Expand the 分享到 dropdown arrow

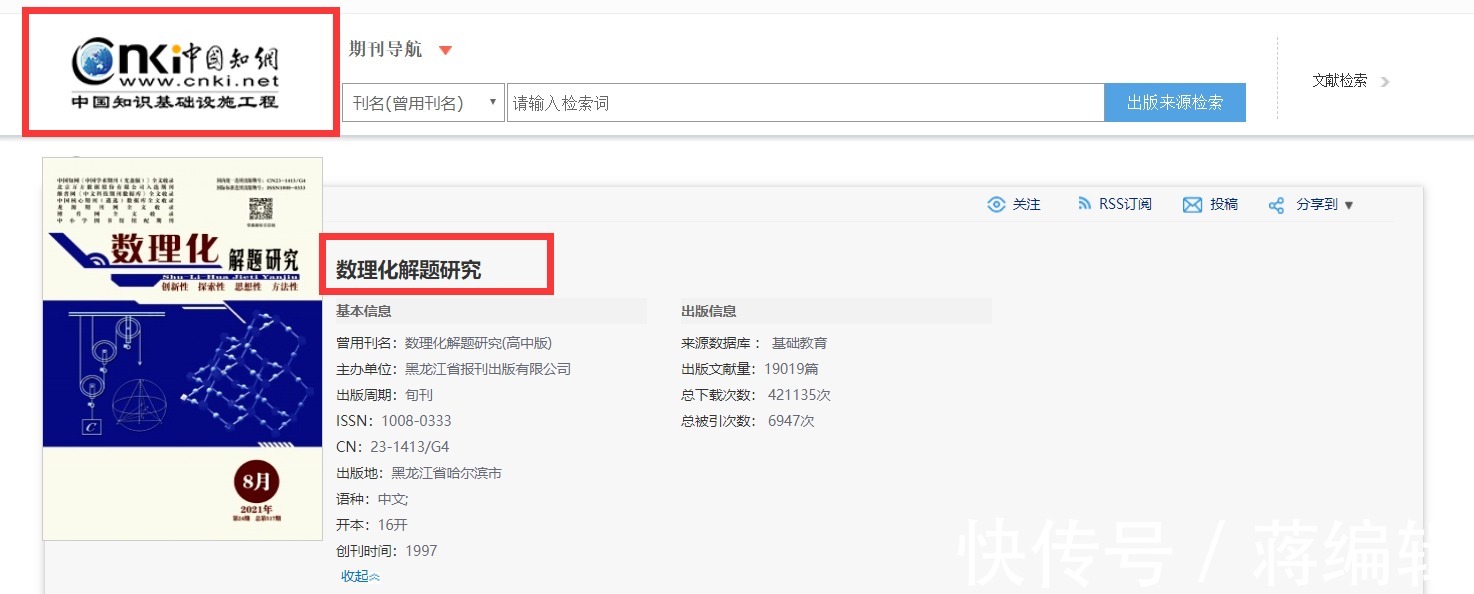coord(1348,205)
